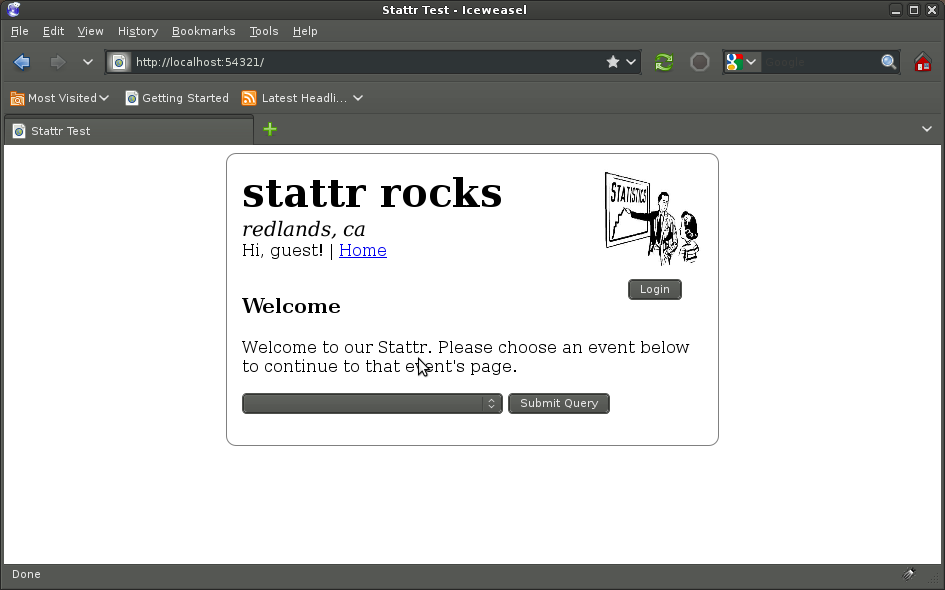The height and width of the screenshot is (590, 945).
Task: Expand the Most Visited bookmarks dropdown
Action: [103, 97]
